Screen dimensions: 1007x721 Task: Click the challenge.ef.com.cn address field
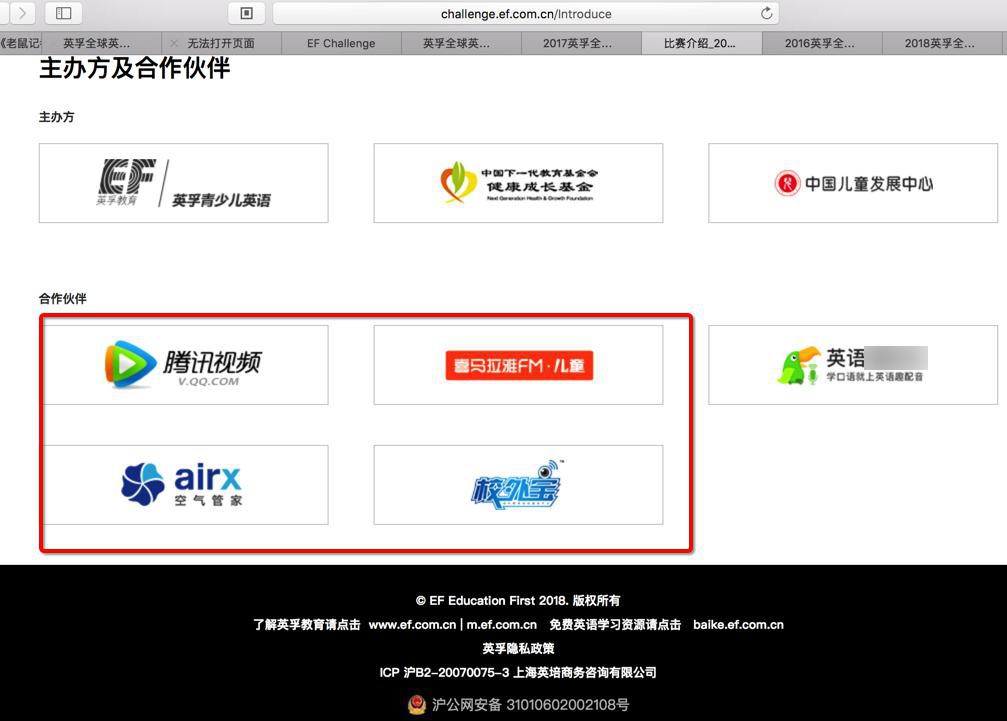(x=526, y=13)
